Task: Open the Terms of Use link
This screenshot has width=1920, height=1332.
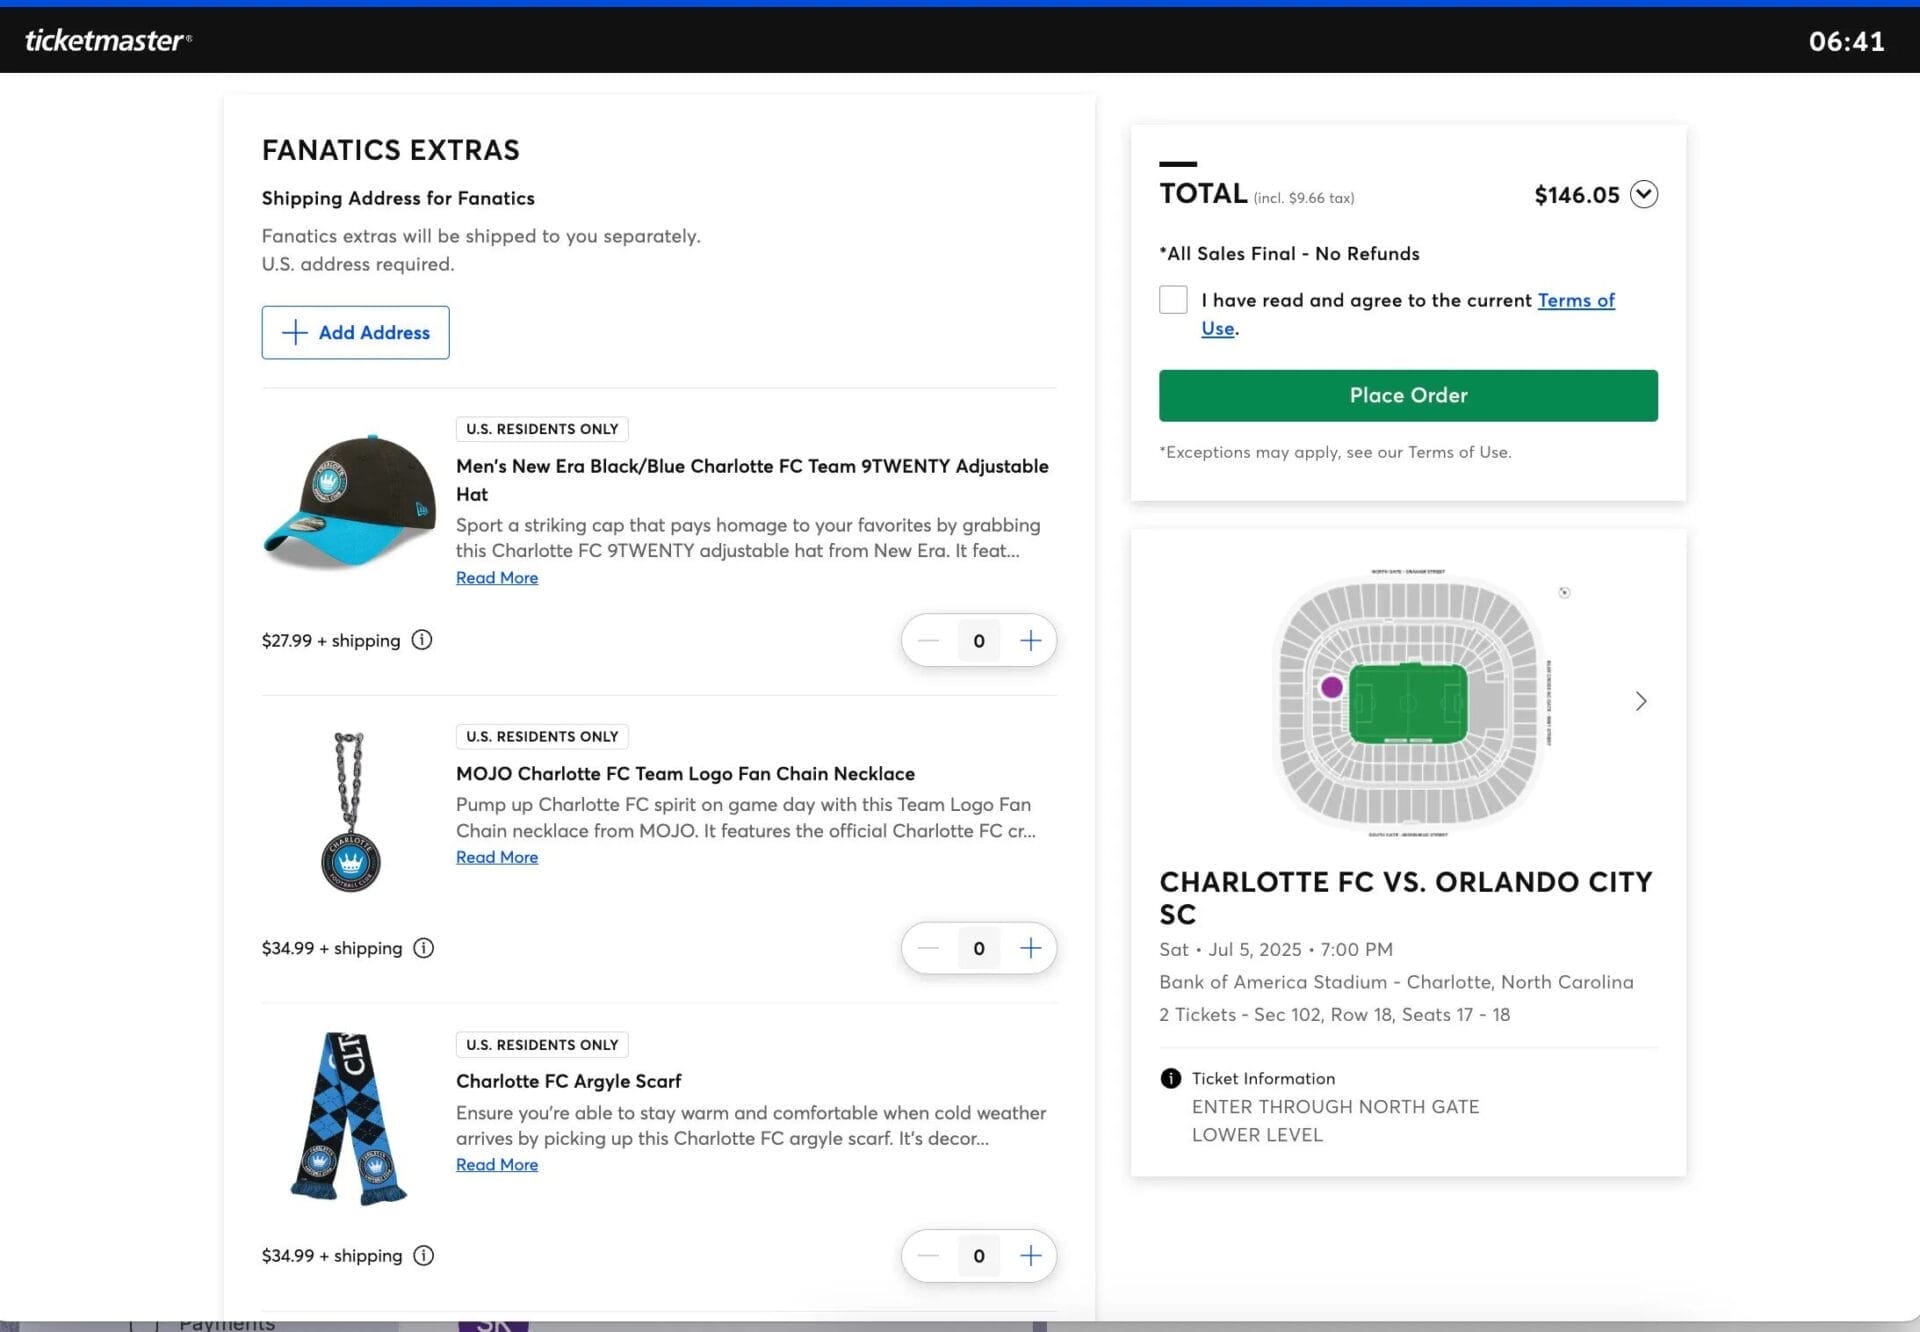Action: 1576,300
